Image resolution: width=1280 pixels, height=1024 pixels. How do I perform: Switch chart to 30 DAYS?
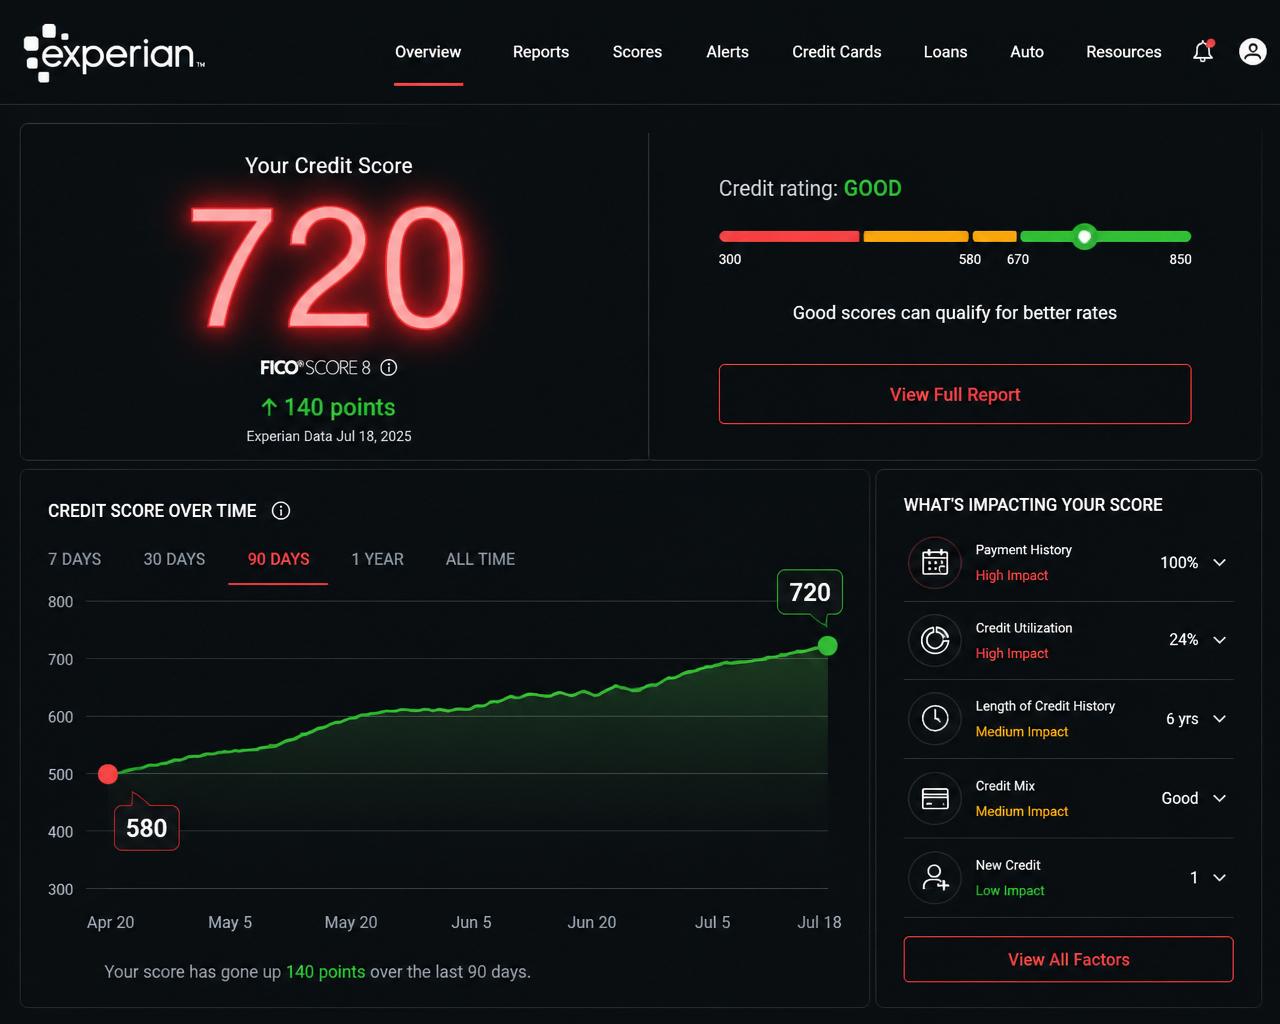[174, 559]
